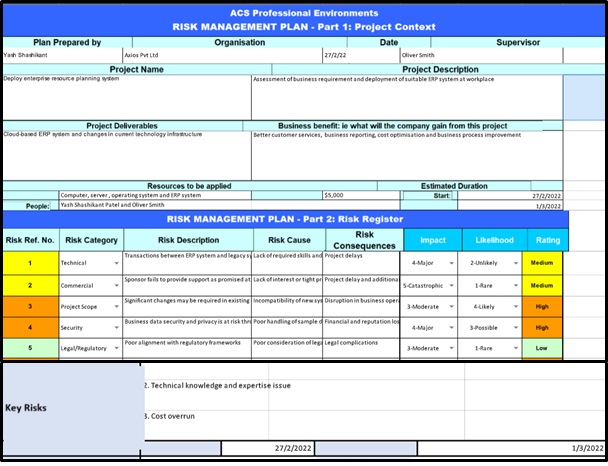The height and width of the screenshot is (466, 608).
Task: Click the 27/2/2022 start date under Estimated Duration
Action: (x=510, y=196)
